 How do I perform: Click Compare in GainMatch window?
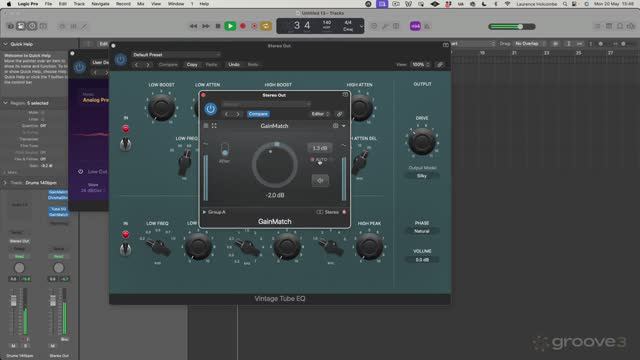(258, 114)
